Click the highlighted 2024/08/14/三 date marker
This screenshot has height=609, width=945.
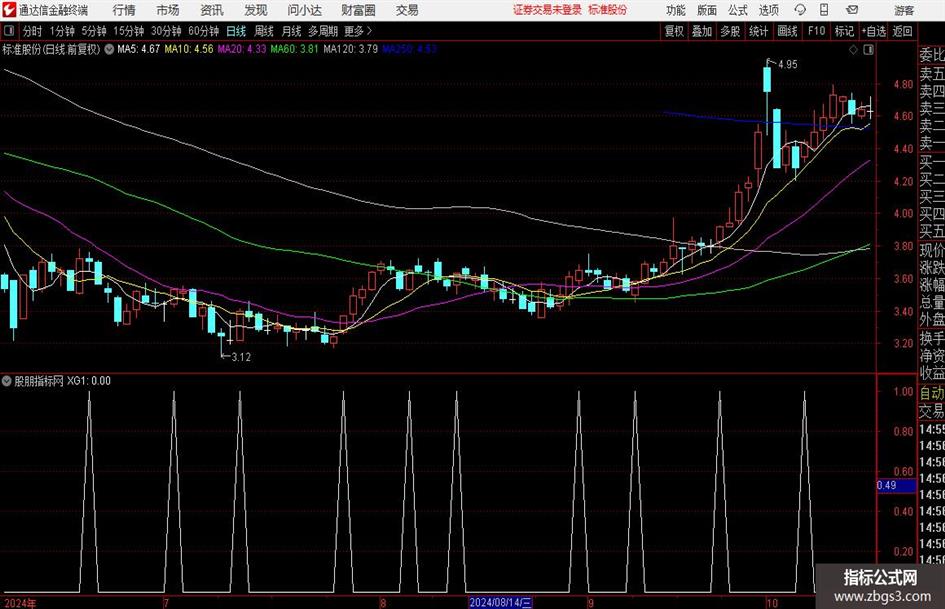tap(500, 602)
